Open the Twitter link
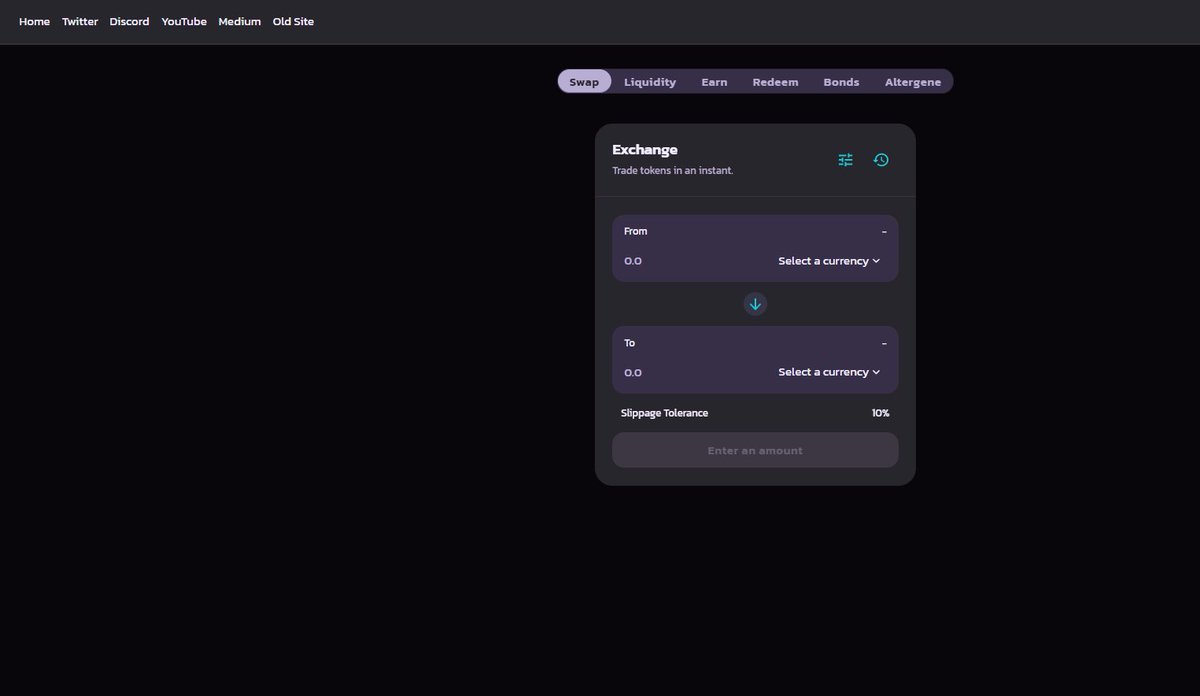Screen dimensions: 1200x696 click(x=80, y=22)
